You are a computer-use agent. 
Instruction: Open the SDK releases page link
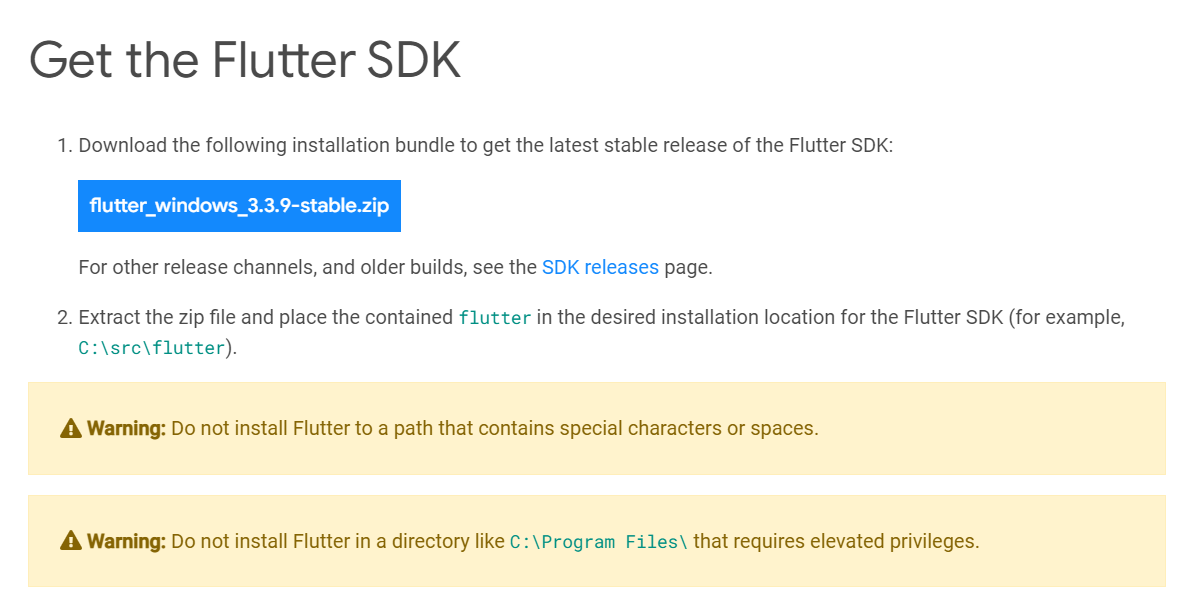[x=600, y=267]
